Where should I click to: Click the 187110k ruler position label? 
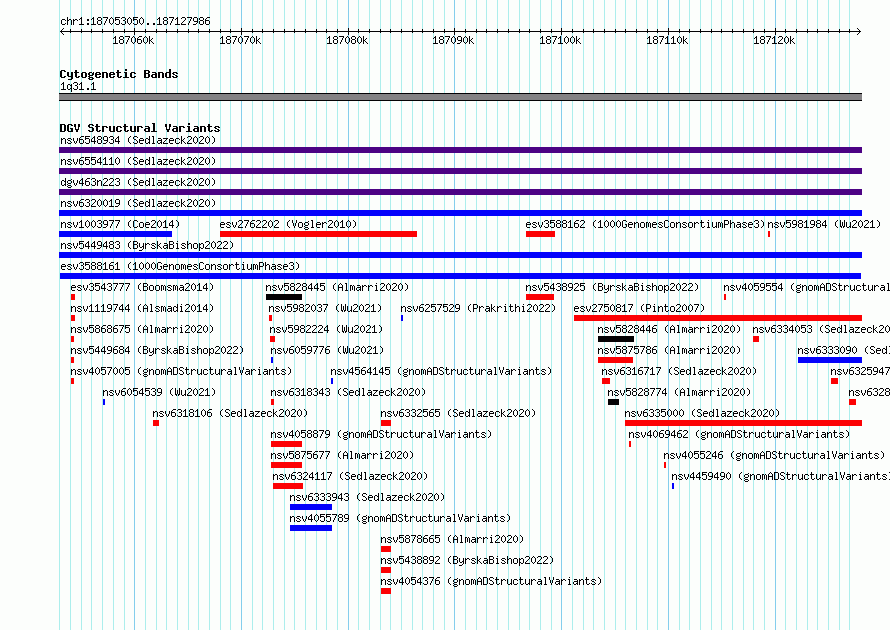point(667,40)
